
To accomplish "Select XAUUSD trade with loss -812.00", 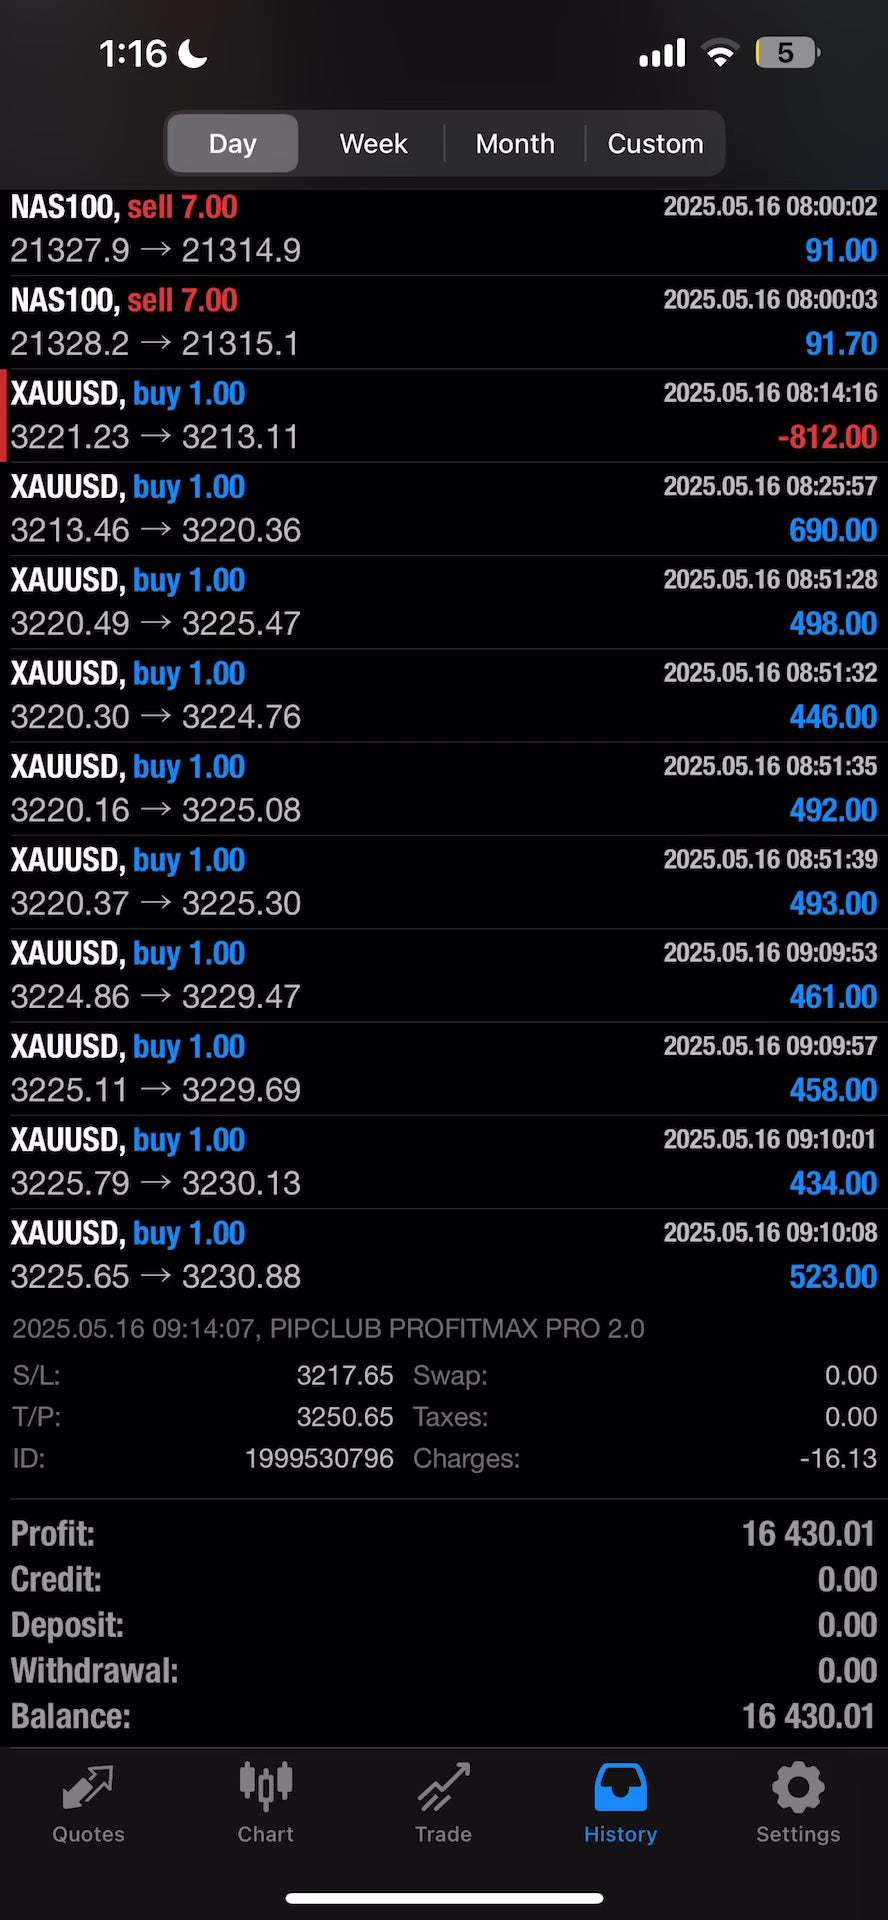I will pos(444,415).
